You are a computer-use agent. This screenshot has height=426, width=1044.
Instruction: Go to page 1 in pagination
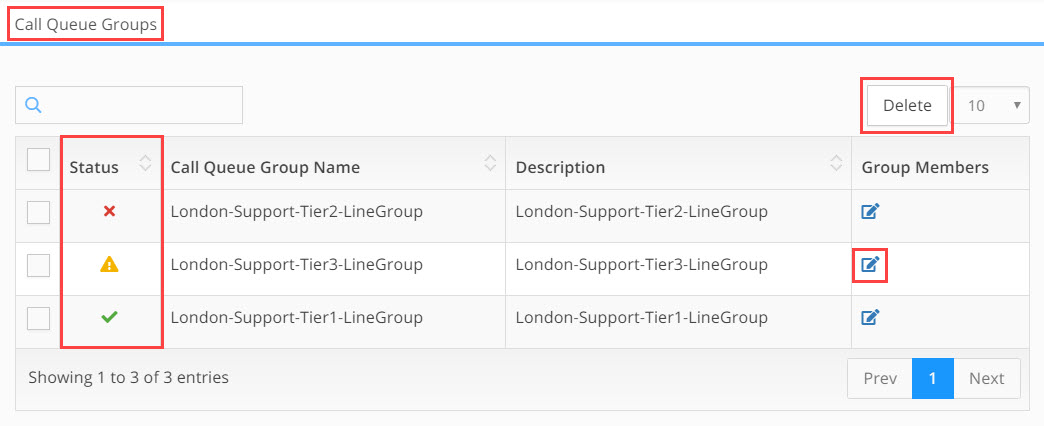[x=933, y=378]
